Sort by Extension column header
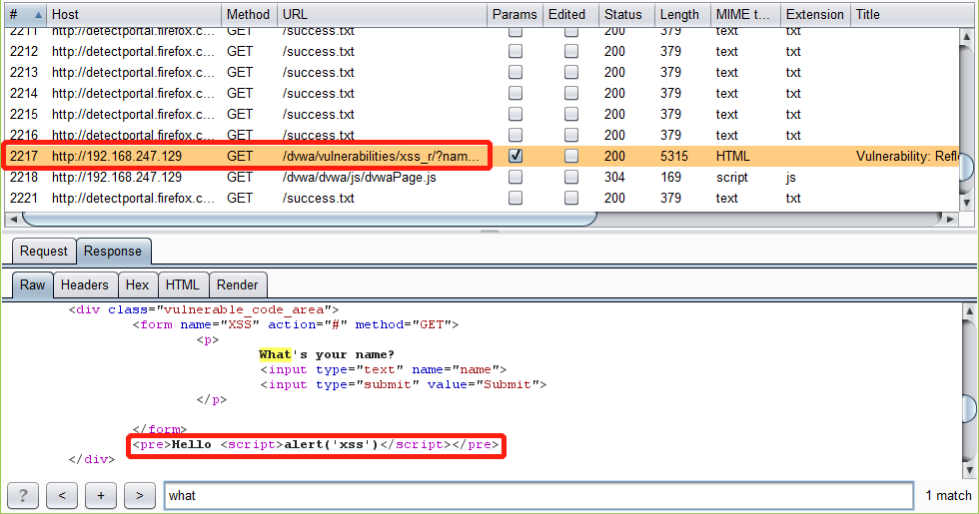The width and height of the screenshot is (979, 514). (x=815, y=14)
